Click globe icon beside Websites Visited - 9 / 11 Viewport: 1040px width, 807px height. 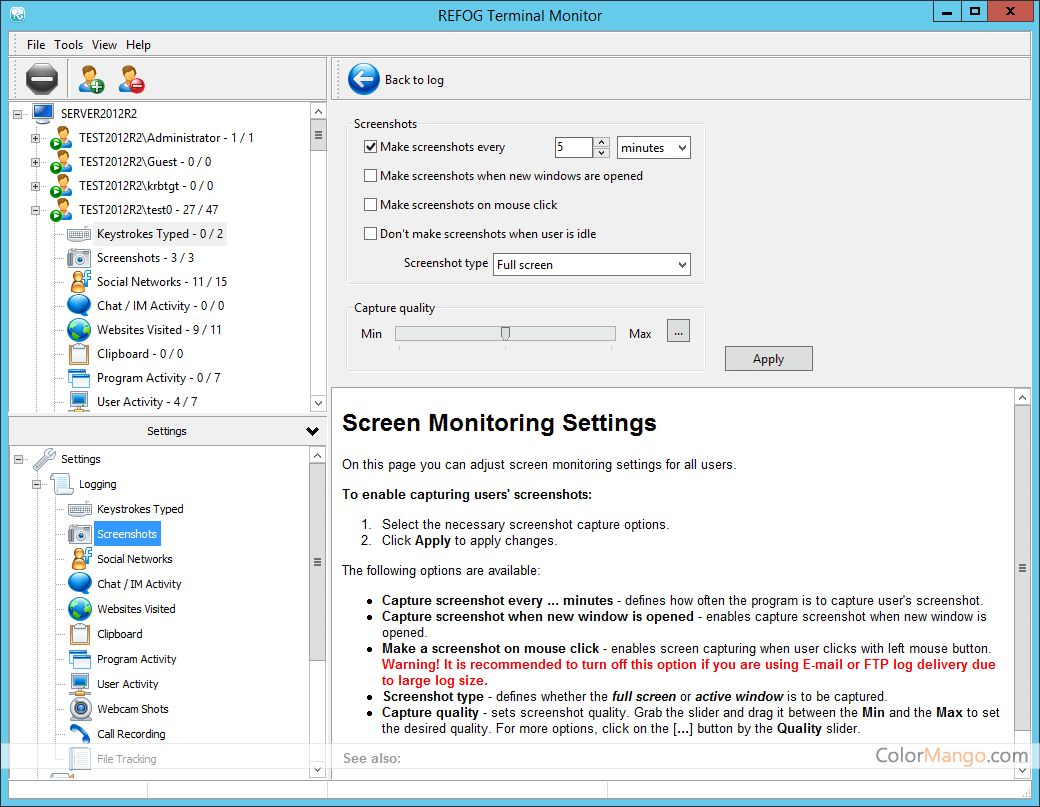[79, 330]
